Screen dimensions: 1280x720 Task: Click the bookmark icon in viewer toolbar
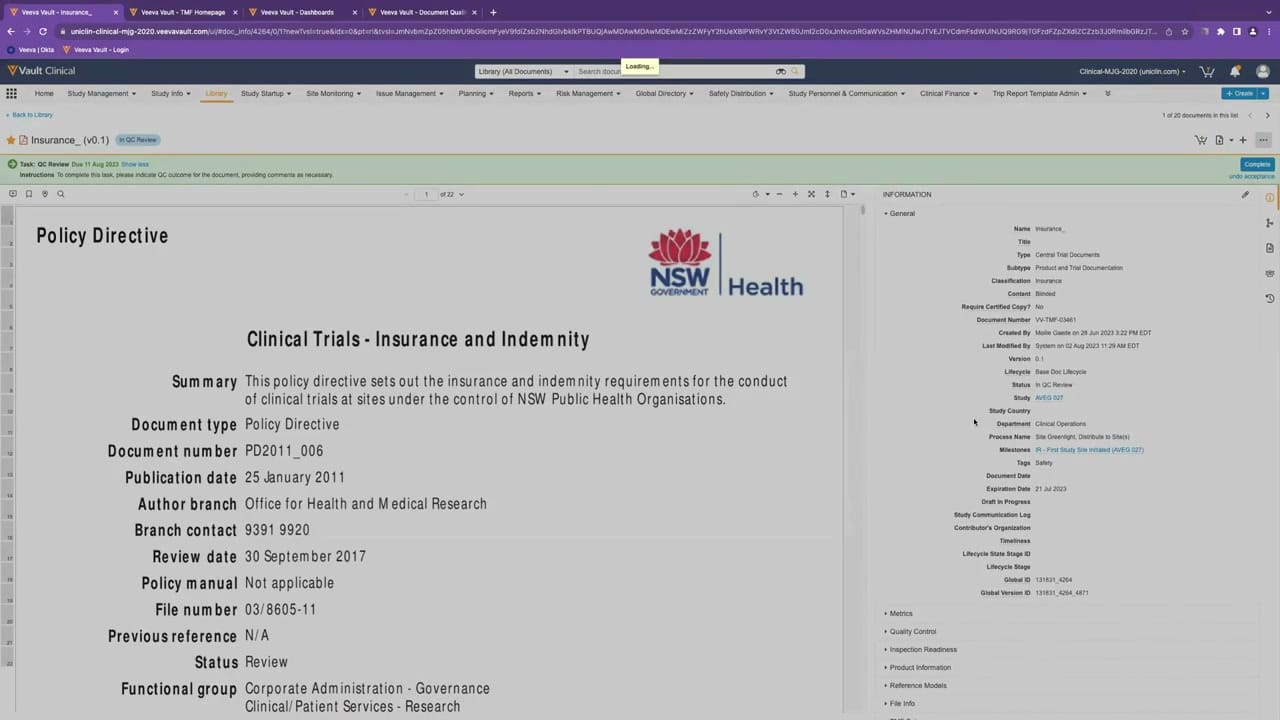click(x=29, y=194)
